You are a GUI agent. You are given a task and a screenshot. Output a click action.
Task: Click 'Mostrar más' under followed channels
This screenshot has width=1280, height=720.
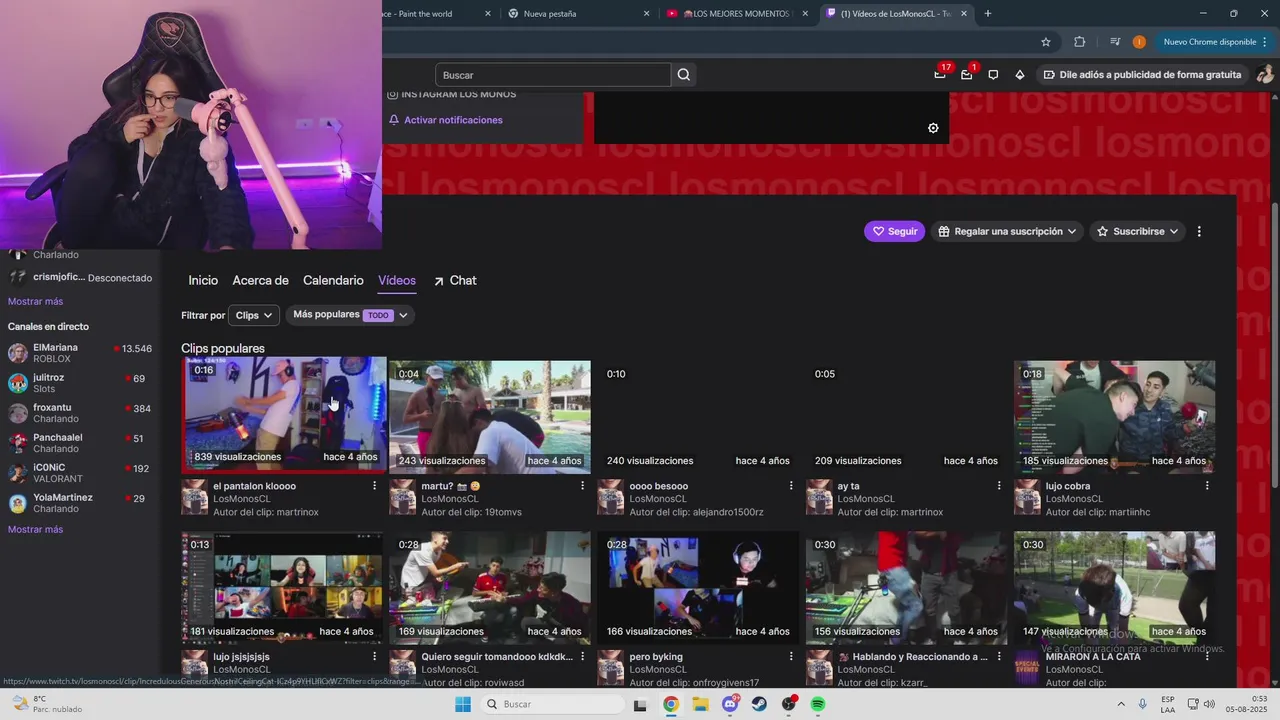[x=35, y=301]
